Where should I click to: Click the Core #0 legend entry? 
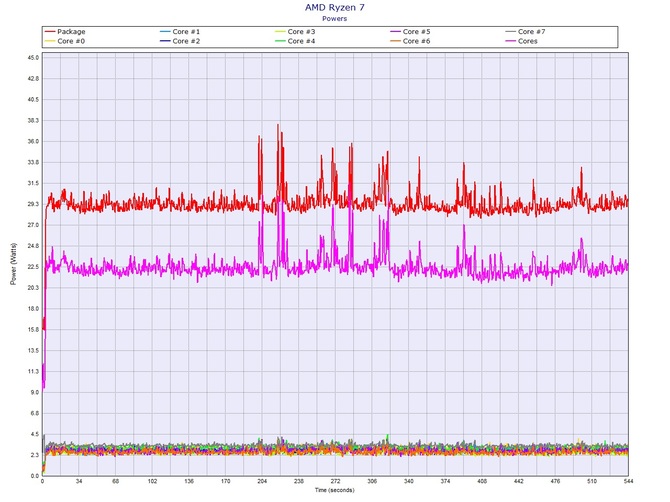pyautogui.click(x=65, y=41)
